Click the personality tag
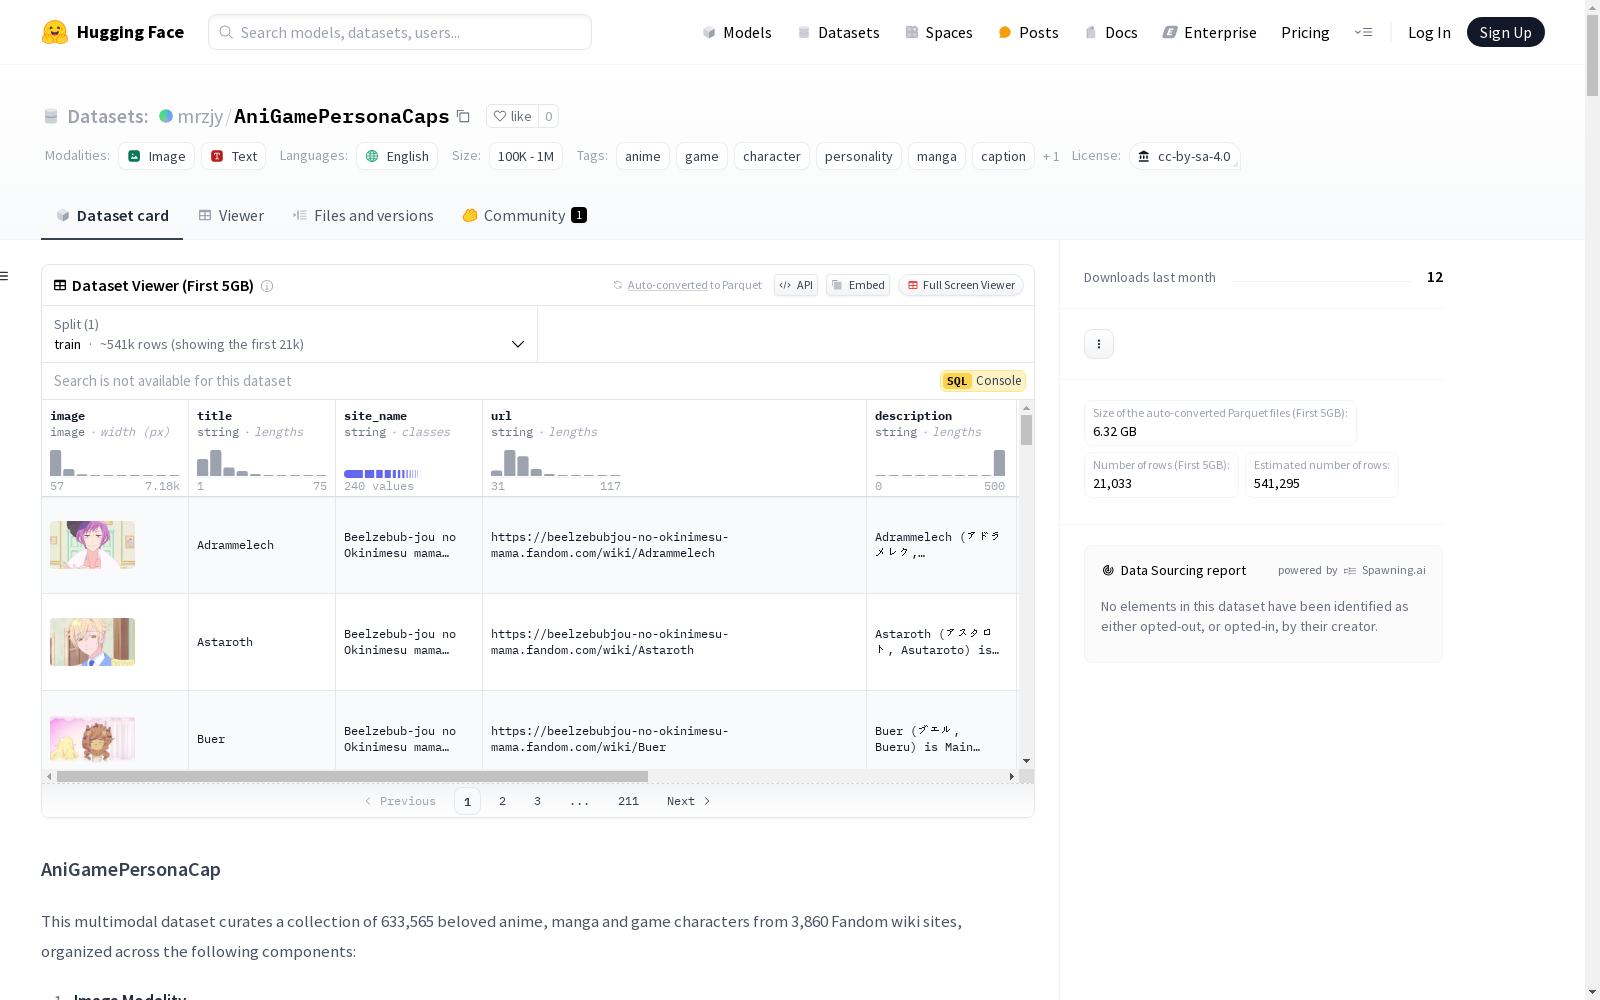The image size is (1600, 1000). (859, 156)
